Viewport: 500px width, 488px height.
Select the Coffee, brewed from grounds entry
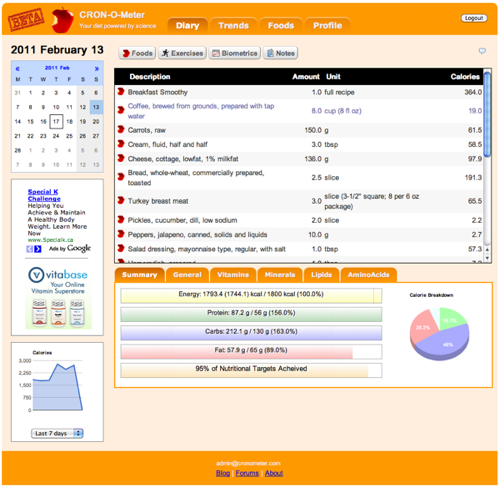pos(201,111)
